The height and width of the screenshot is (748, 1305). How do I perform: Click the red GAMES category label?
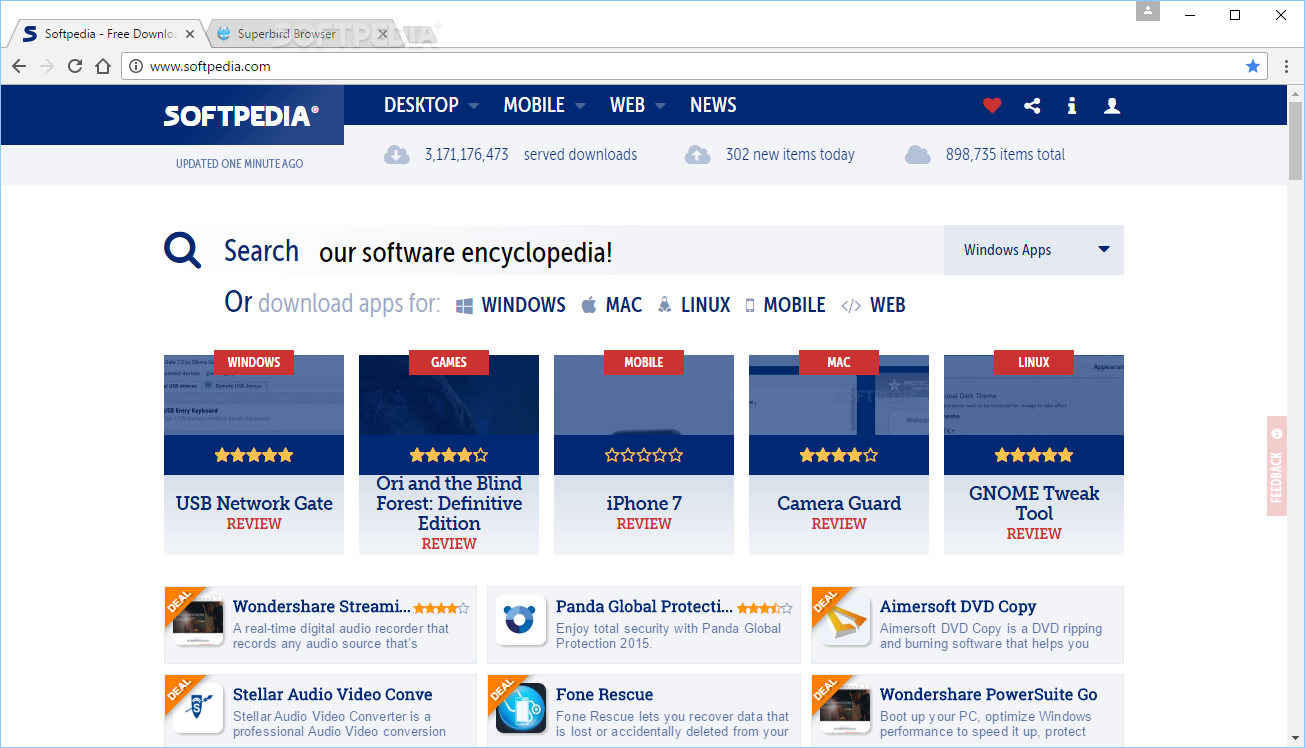pyautogui.click(x=449, y=362)
